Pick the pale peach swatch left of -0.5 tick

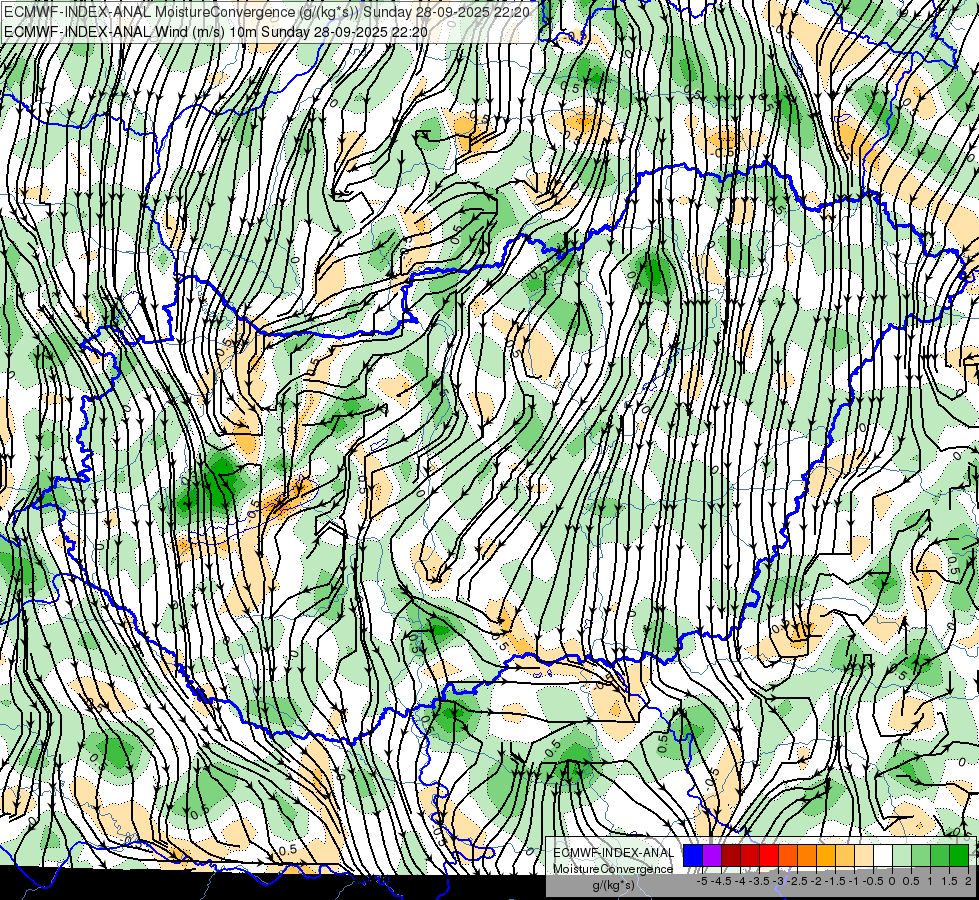click(864, 856)
